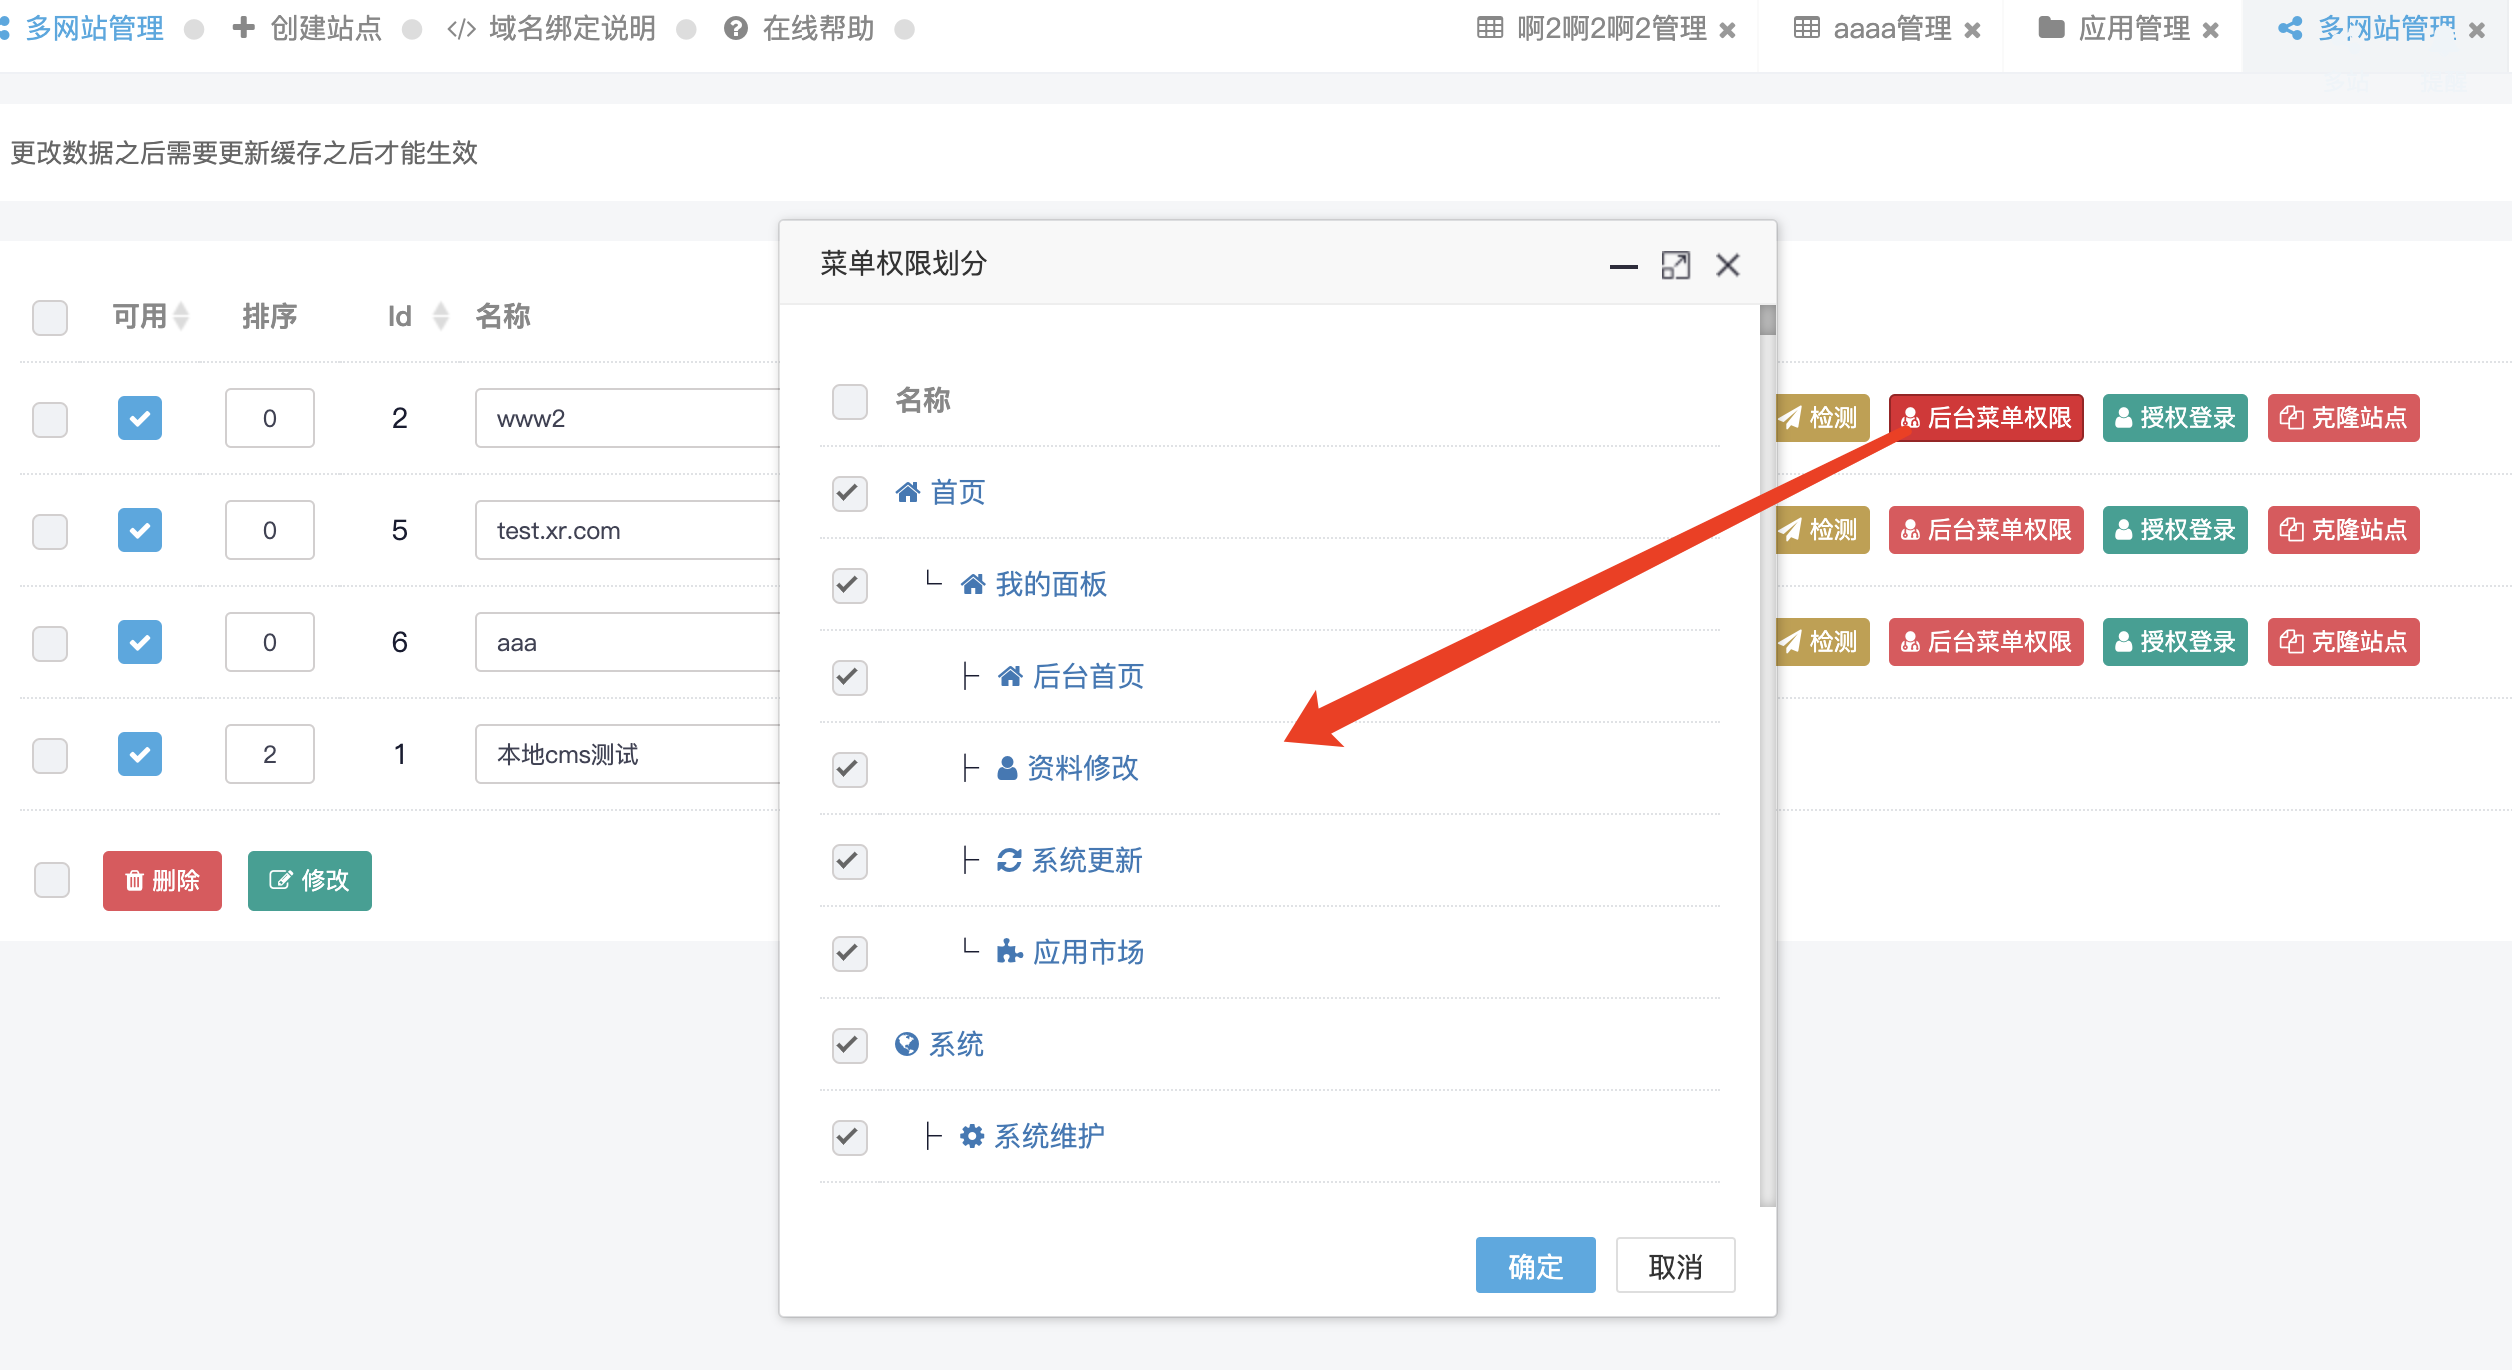Uncheck the 应用市场 permission checkbox

point(850,953)
